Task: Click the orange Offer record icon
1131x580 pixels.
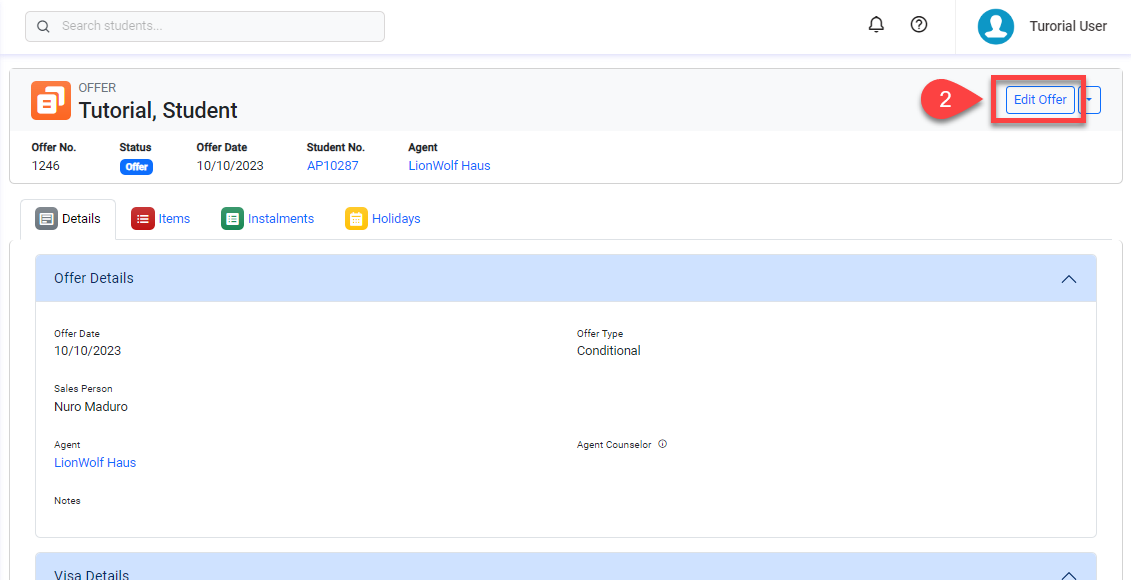Action: point(51,100)
